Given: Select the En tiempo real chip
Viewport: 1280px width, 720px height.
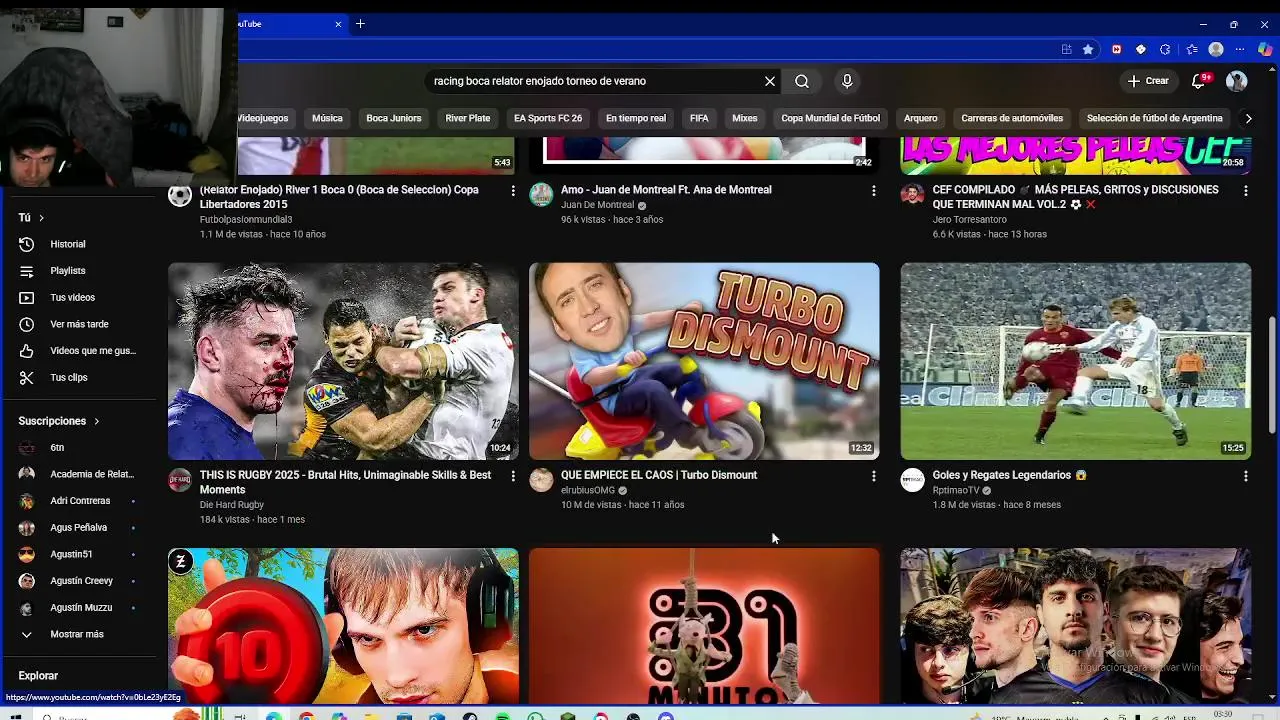Looking at the screenshot, I should (x=636, y=118).
